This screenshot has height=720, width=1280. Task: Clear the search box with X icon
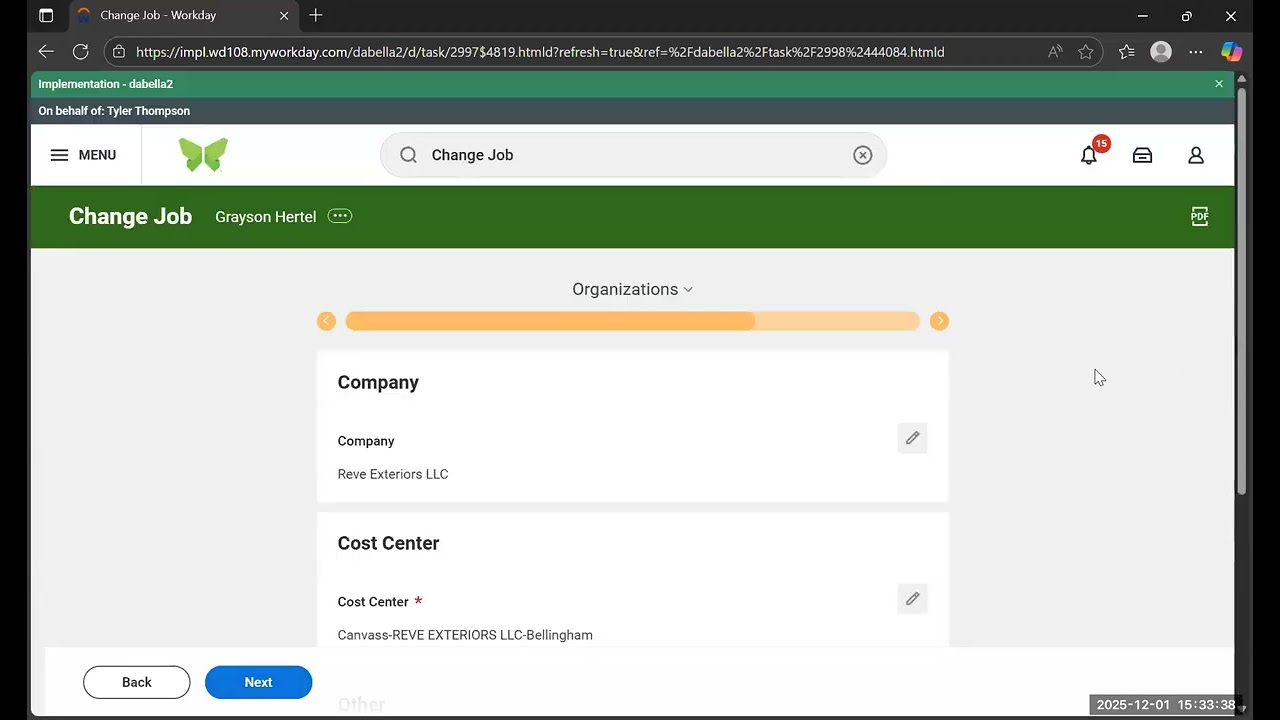863,155
